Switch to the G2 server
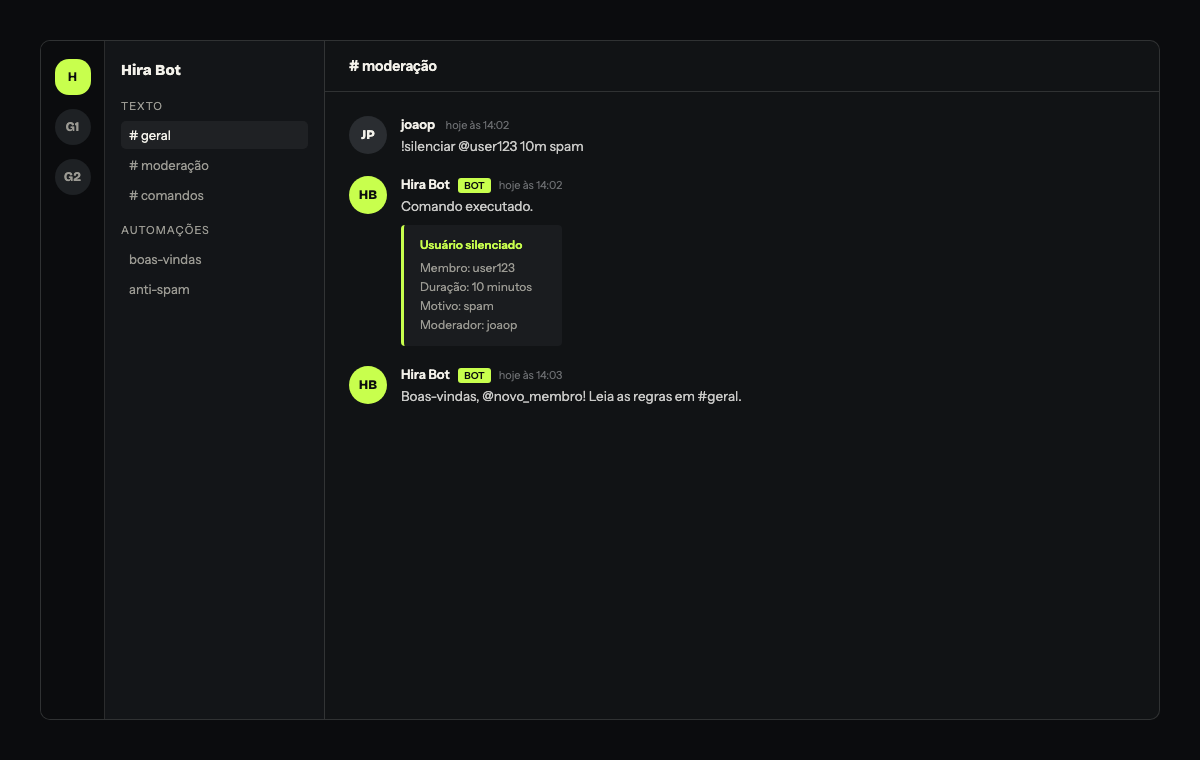 73,177
